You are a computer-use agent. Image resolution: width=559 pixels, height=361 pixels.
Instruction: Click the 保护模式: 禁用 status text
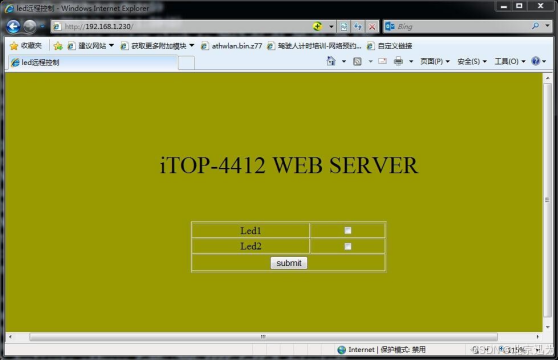click(403, 350)
